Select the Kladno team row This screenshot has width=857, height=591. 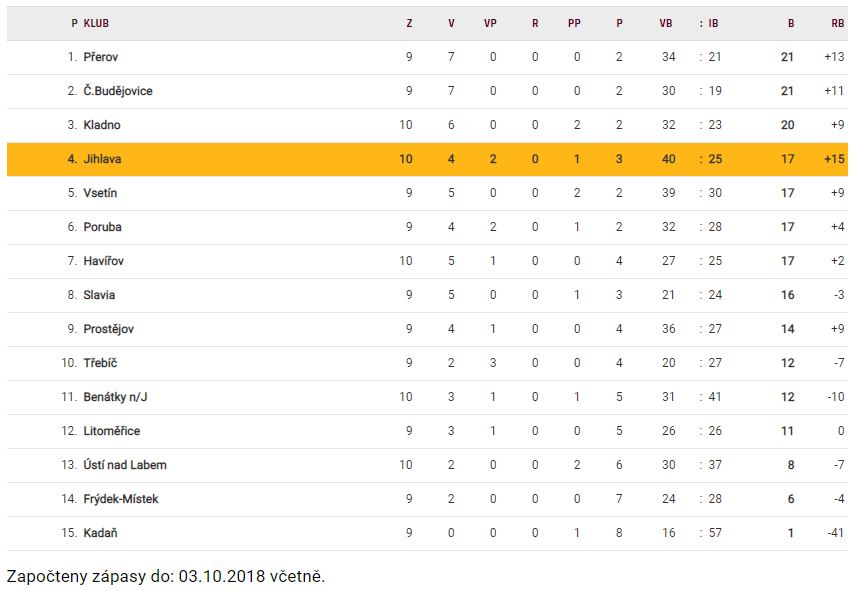[x=103, y=125]
